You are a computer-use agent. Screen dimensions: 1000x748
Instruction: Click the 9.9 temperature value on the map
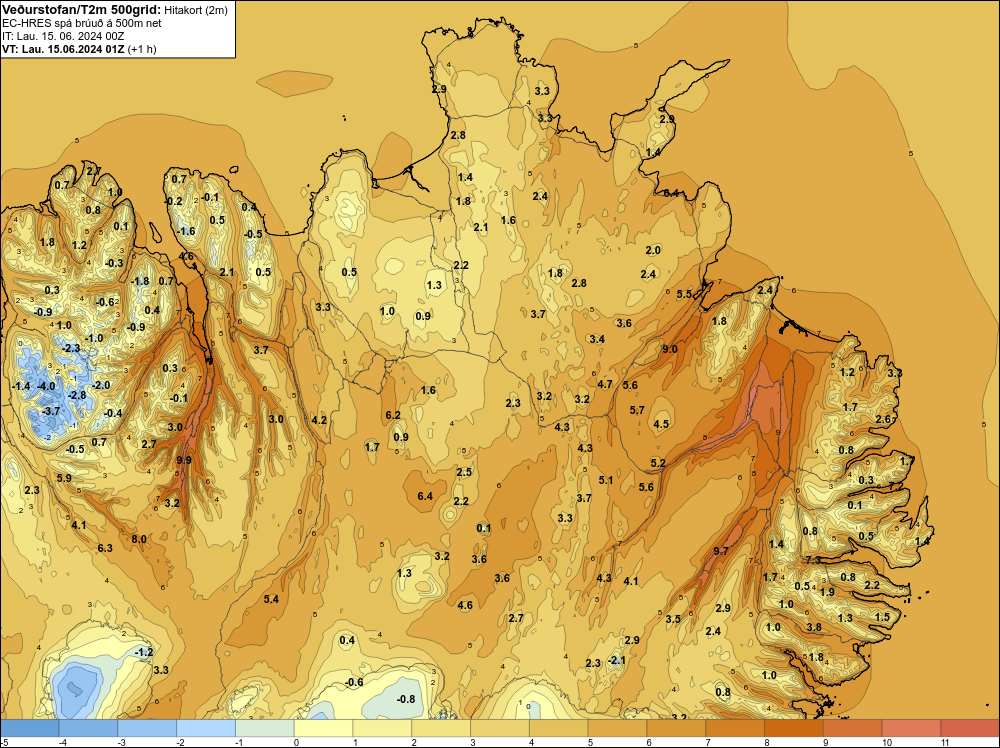pyautogui.click(x=184, y=460)
